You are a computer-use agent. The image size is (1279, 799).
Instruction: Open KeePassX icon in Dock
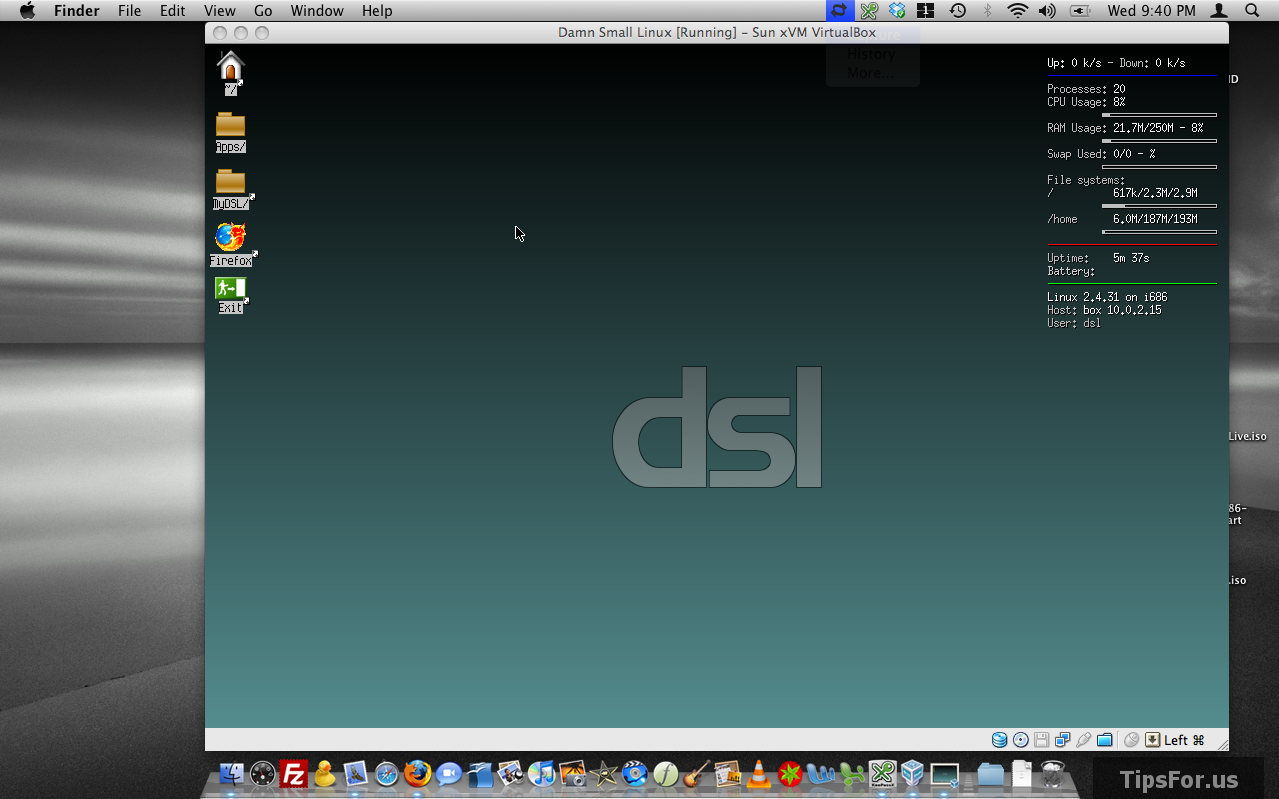click(882, 773)
